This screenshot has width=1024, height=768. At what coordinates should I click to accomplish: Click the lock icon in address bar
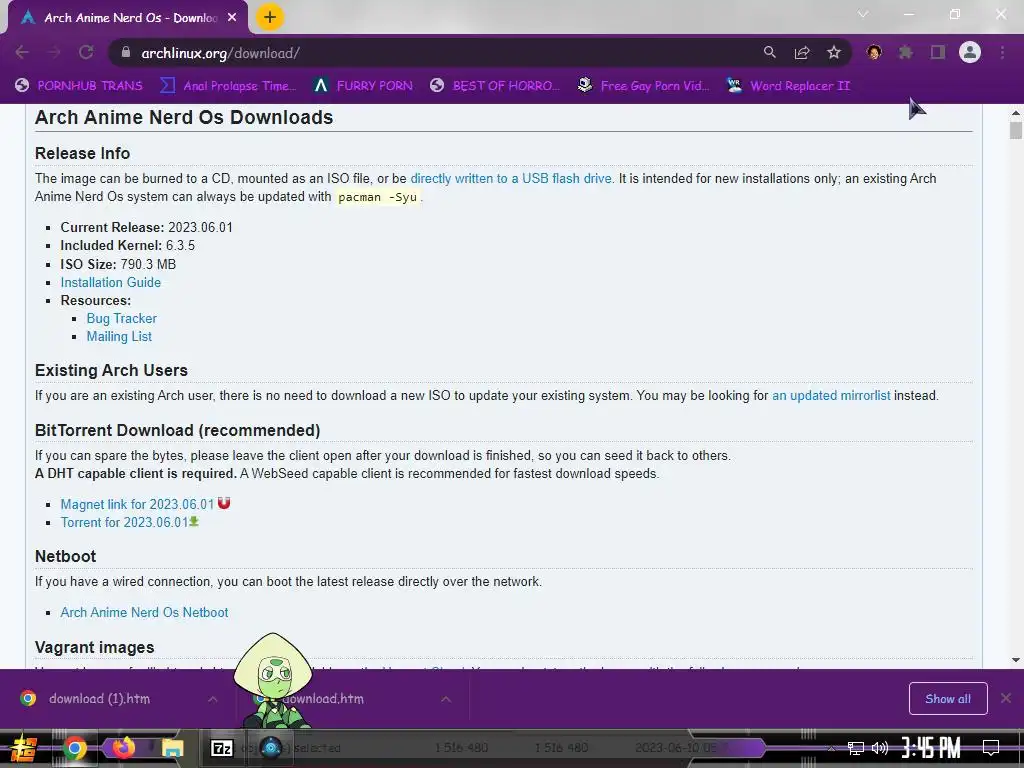click(125, 52)
